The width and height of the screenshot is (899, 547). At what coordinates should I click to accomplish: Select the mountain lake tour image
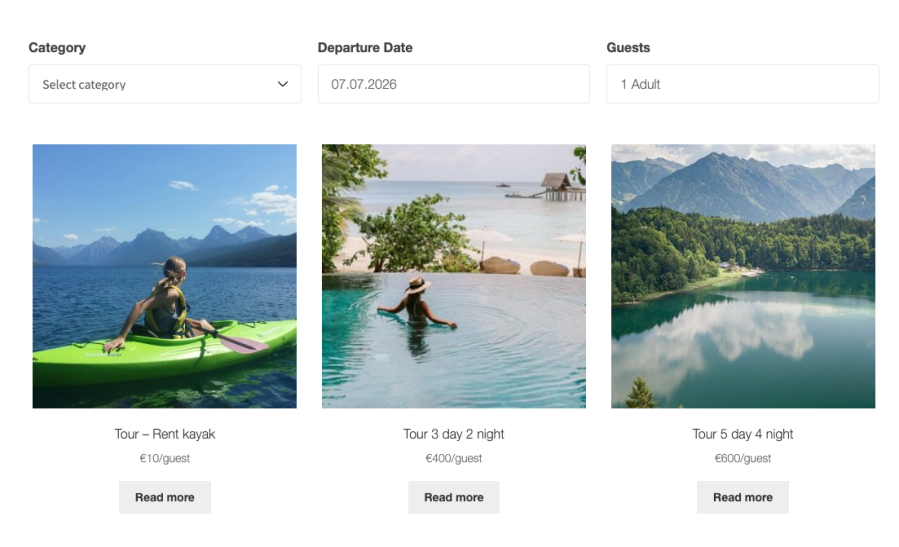tap(743, 276)
